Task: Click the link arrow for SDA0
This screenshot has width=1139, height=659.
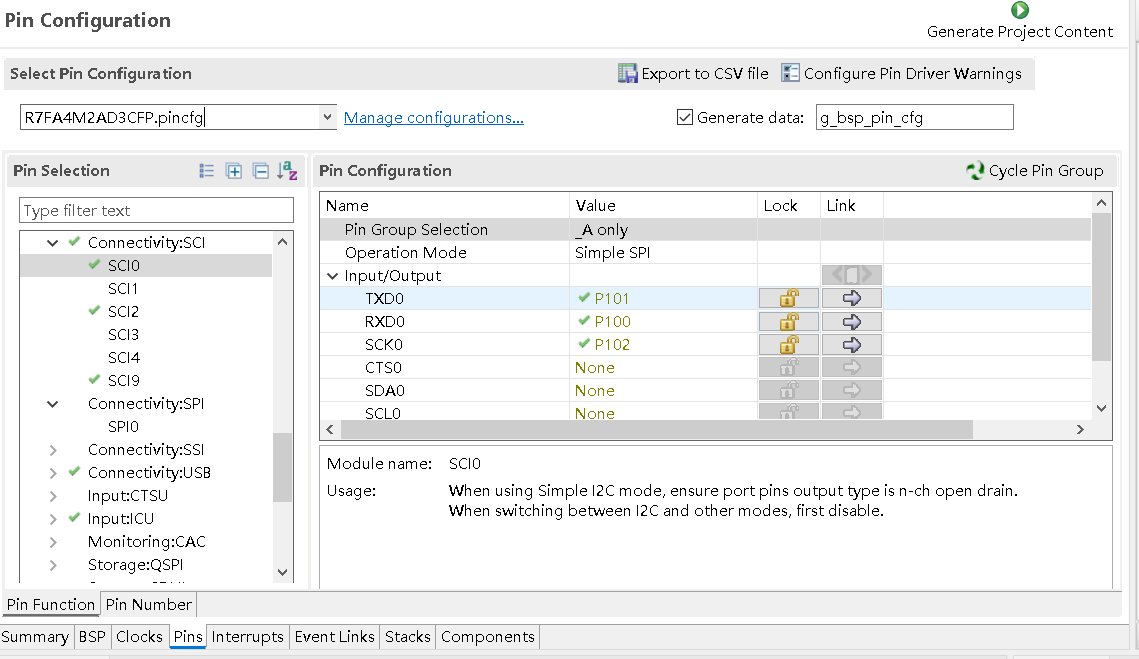Action: [x=852, y=390]
